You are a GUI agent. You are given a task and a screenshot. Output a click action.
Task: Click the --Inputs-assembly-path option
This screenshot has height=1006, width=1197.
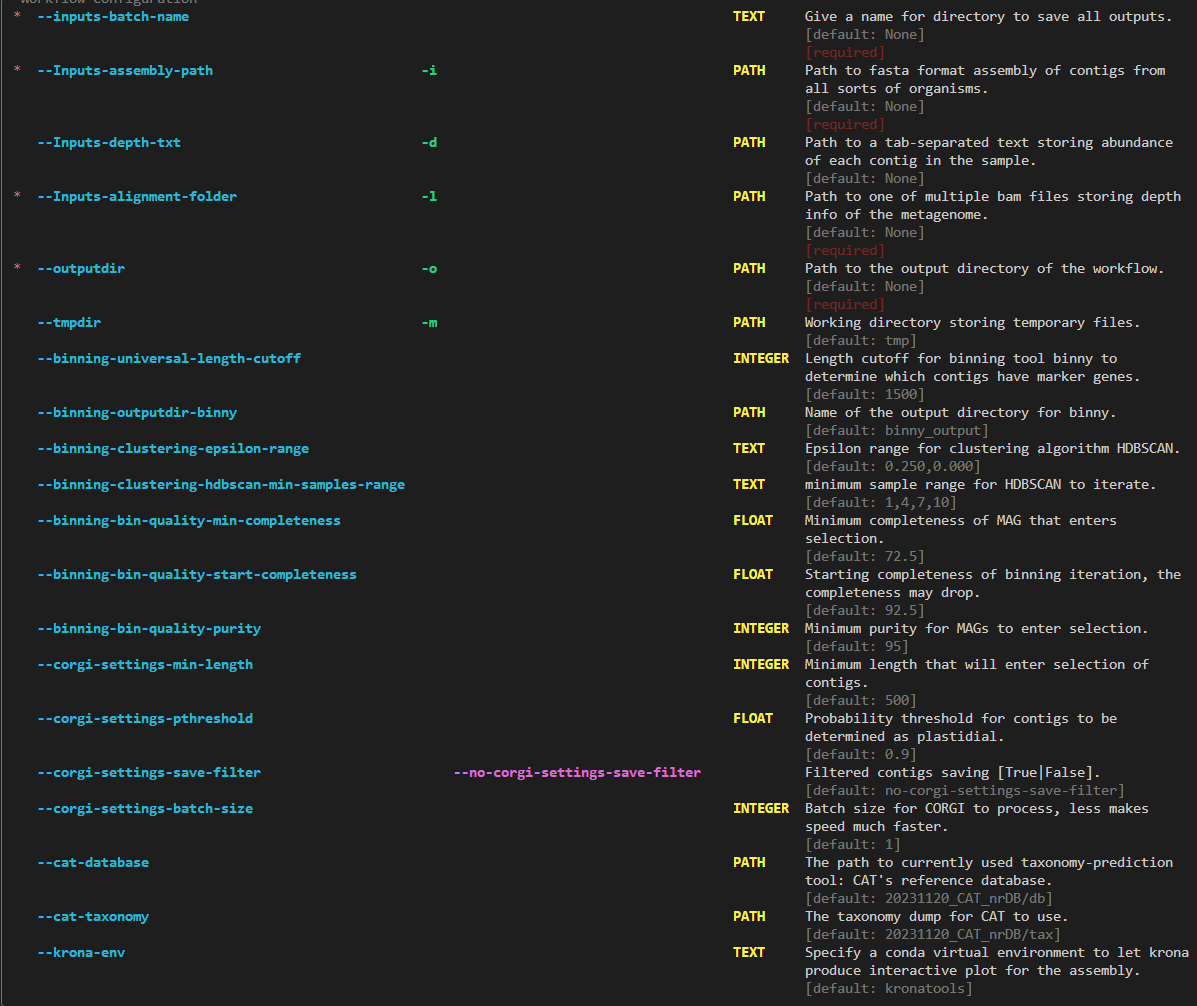(125, 70)
